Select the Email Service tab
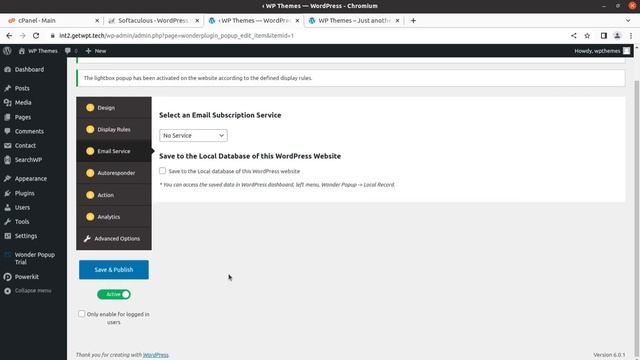640x360 pixels. pyautogui.click(x=114, y=151)
